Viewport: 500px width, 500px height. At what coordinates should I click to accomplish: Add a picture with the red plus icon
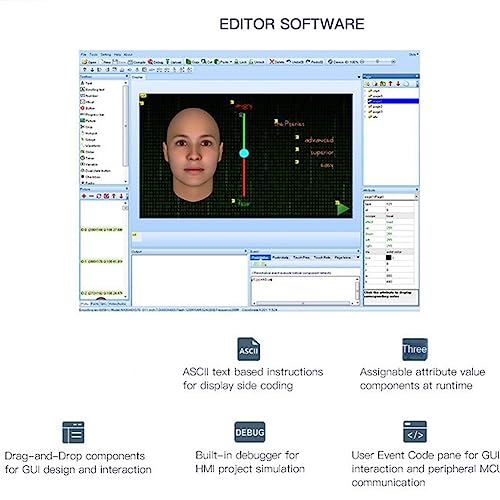[x=84, y=196]
